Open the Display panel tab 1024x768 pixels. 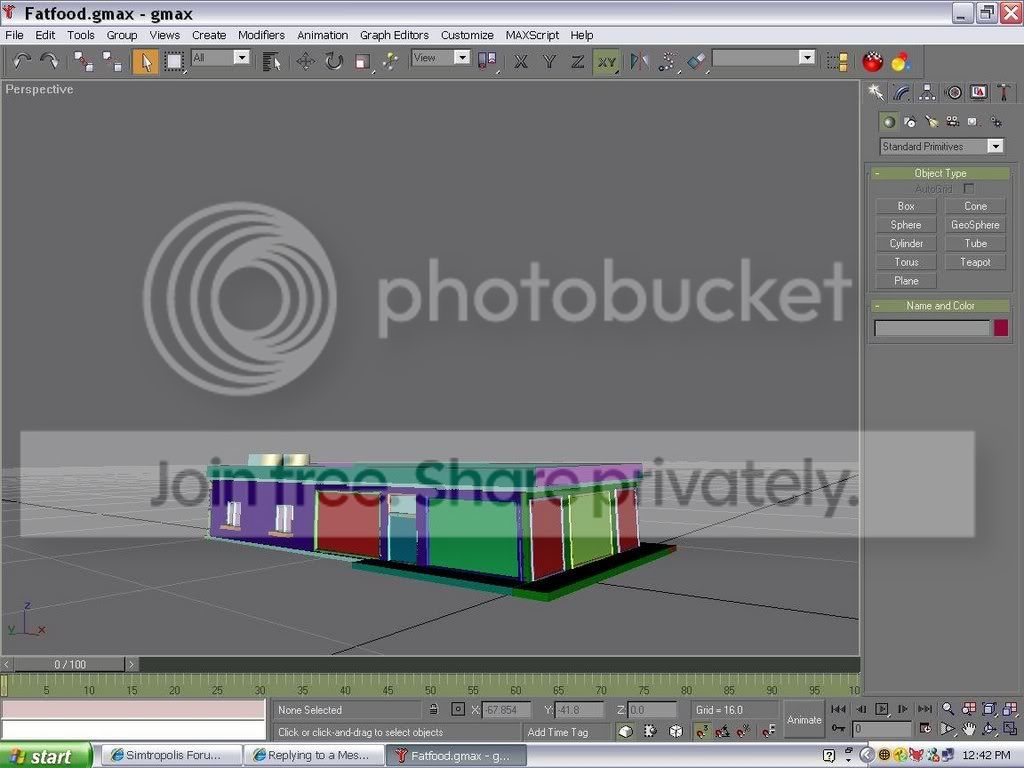(978, 93)
